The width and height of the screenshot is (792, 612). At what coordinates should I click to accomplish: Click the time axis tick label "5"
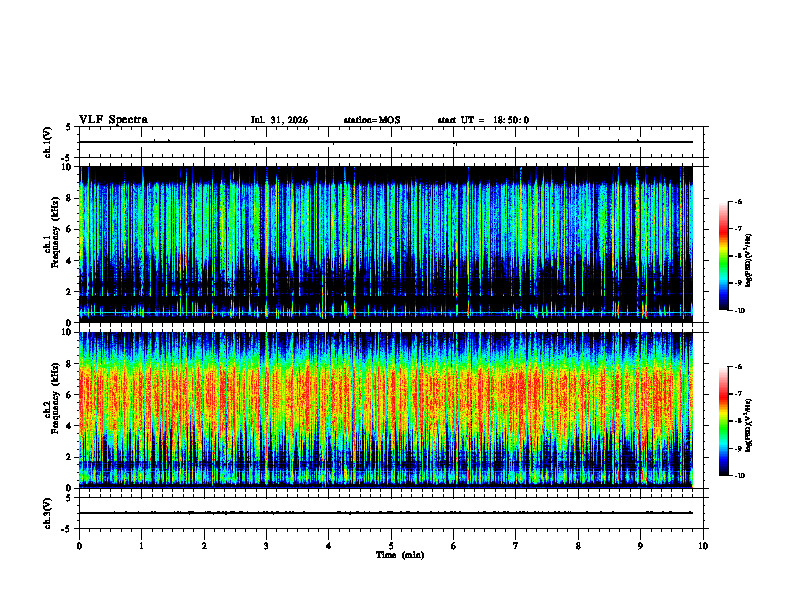(x=391, y=546)
